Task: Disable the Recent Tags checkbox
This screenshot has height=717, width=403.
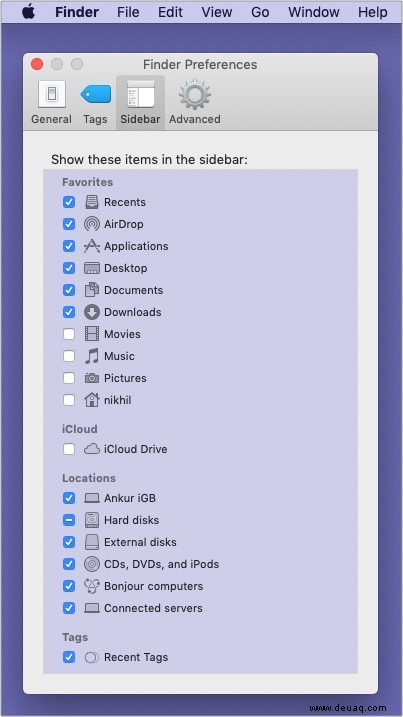Action: [69, 657]
